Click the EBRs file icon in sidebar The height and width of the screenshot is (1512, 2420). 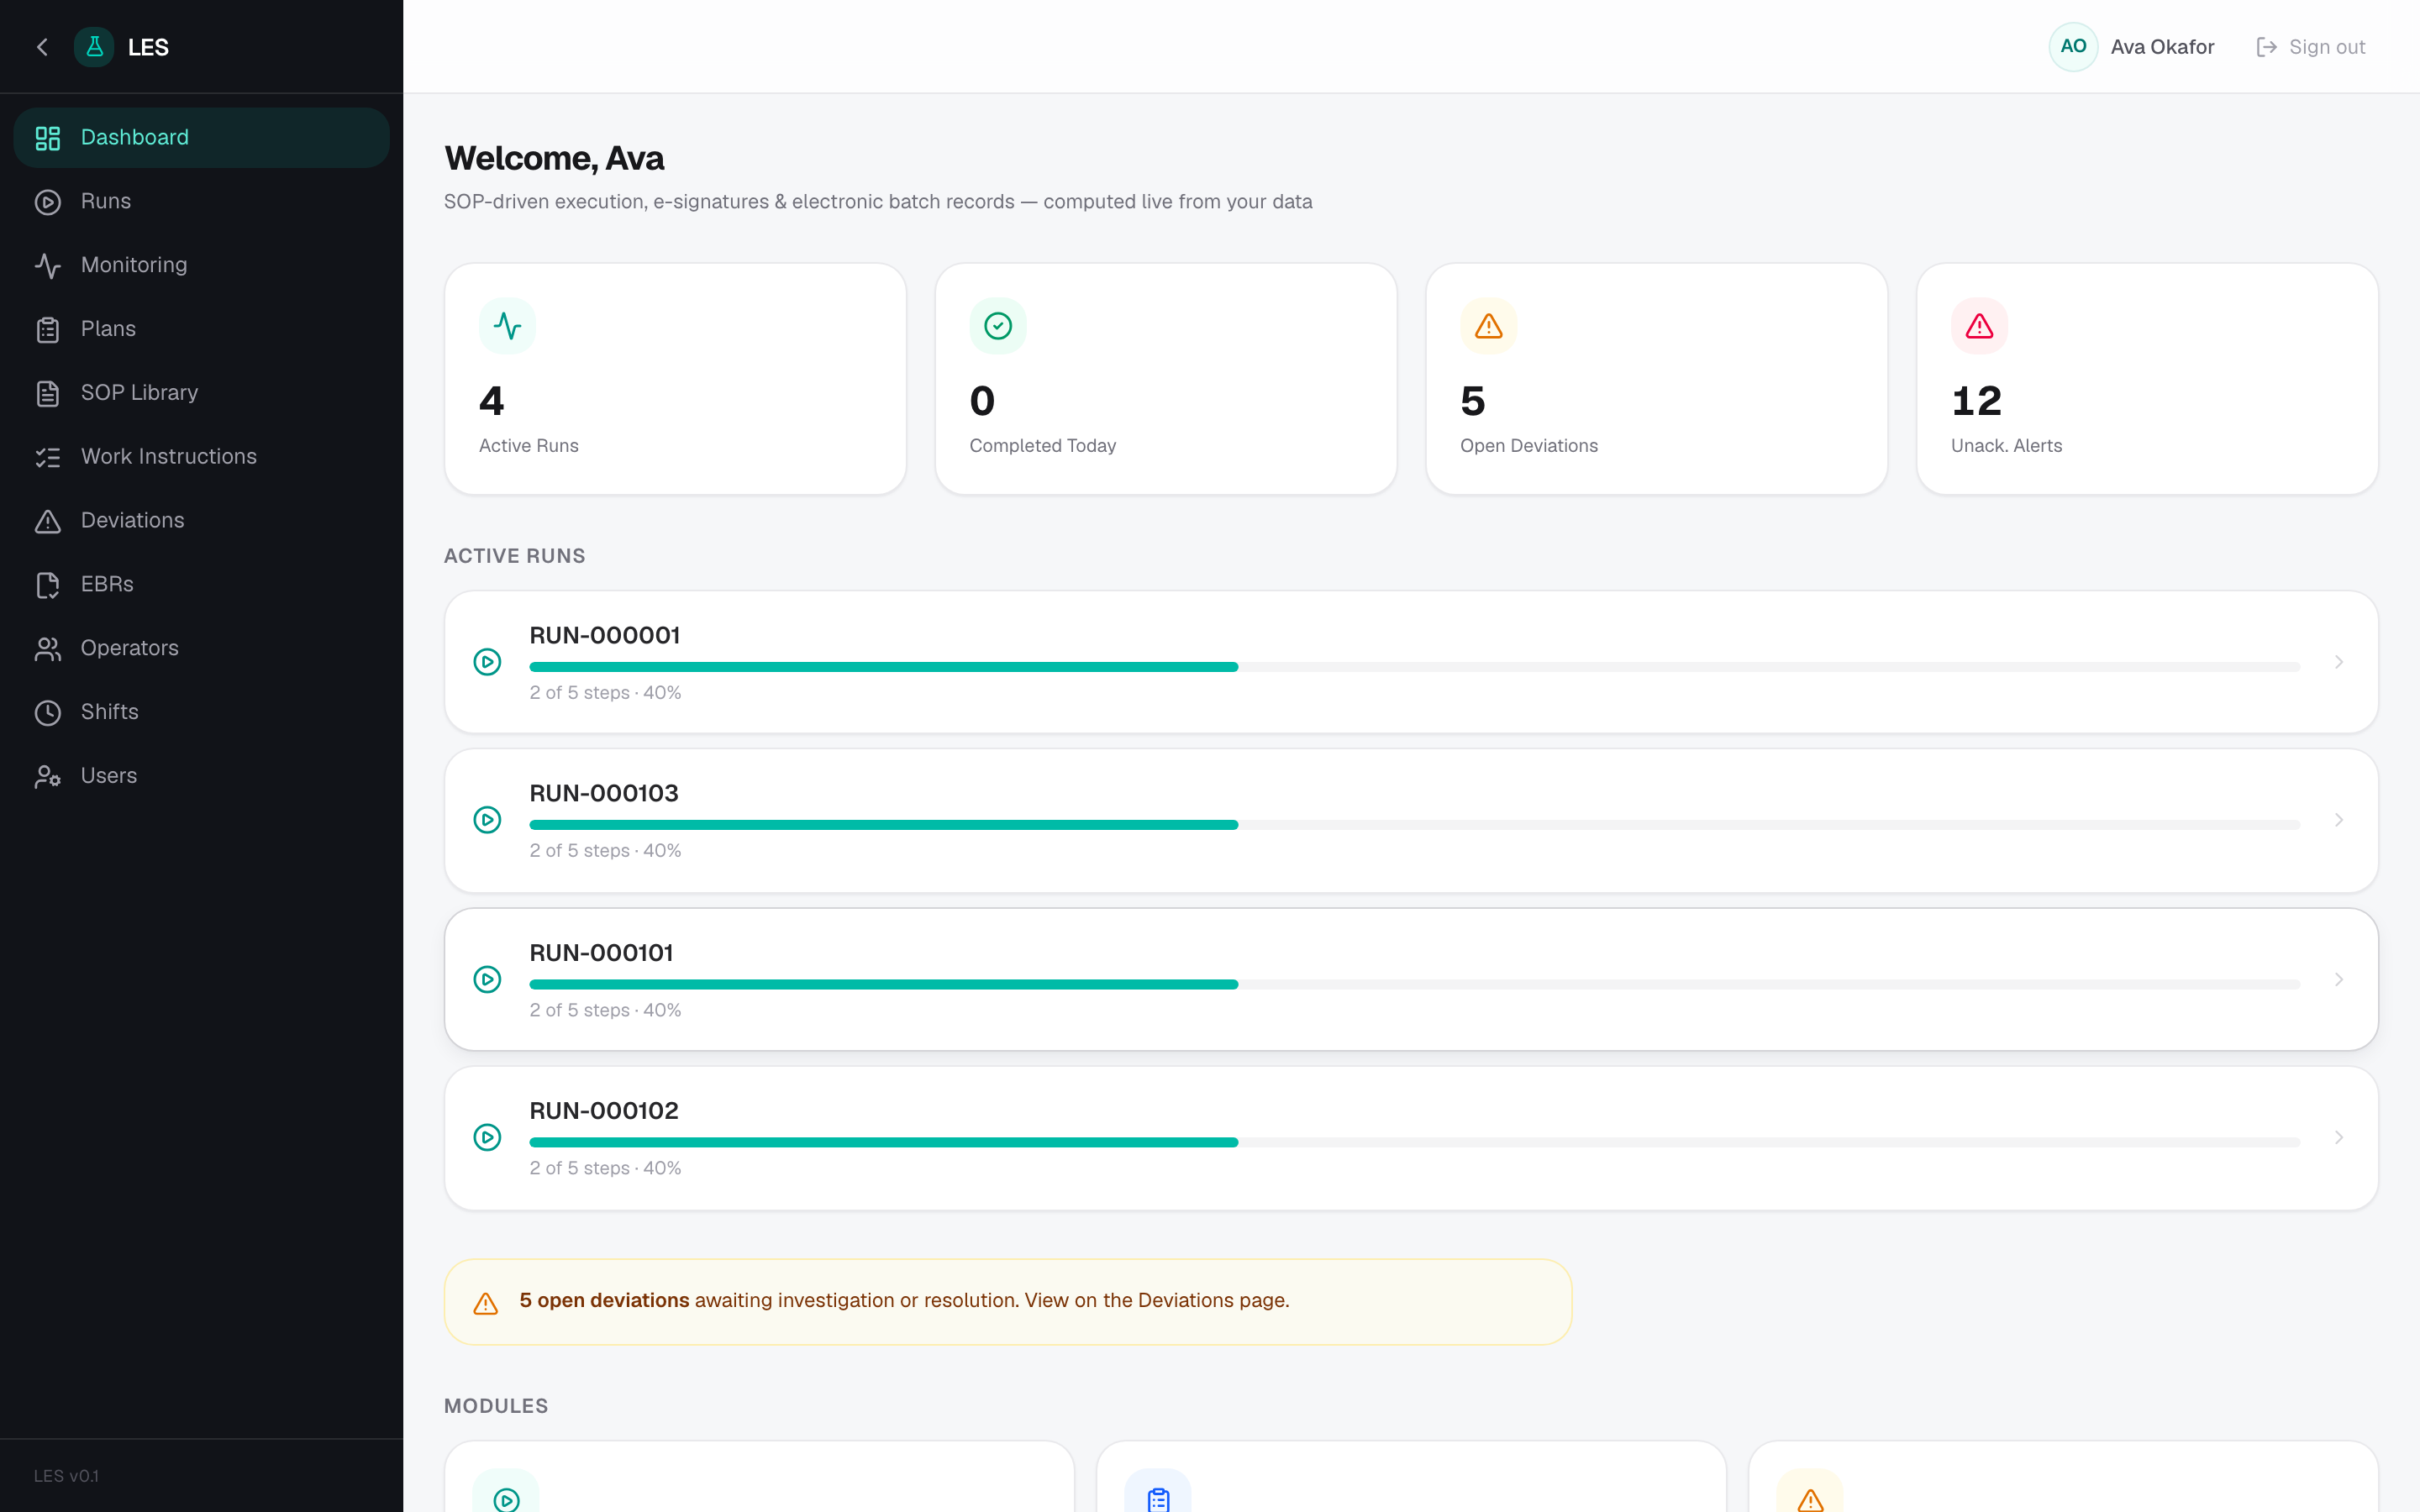[x=48, y=585]
